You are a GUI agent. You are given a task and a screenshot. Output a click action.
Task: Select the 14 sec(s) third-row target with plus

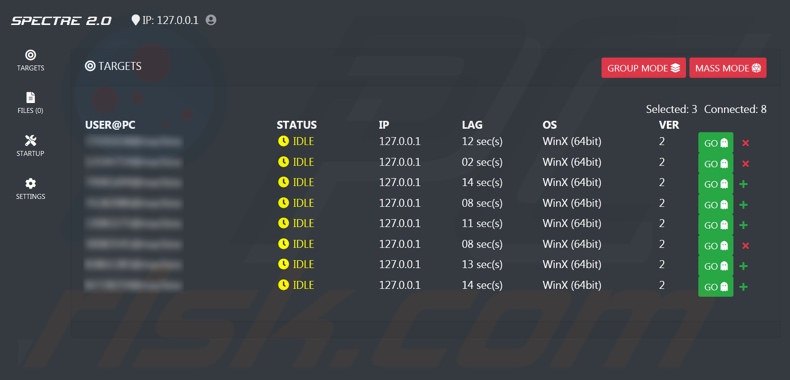(x=743, y=184)
